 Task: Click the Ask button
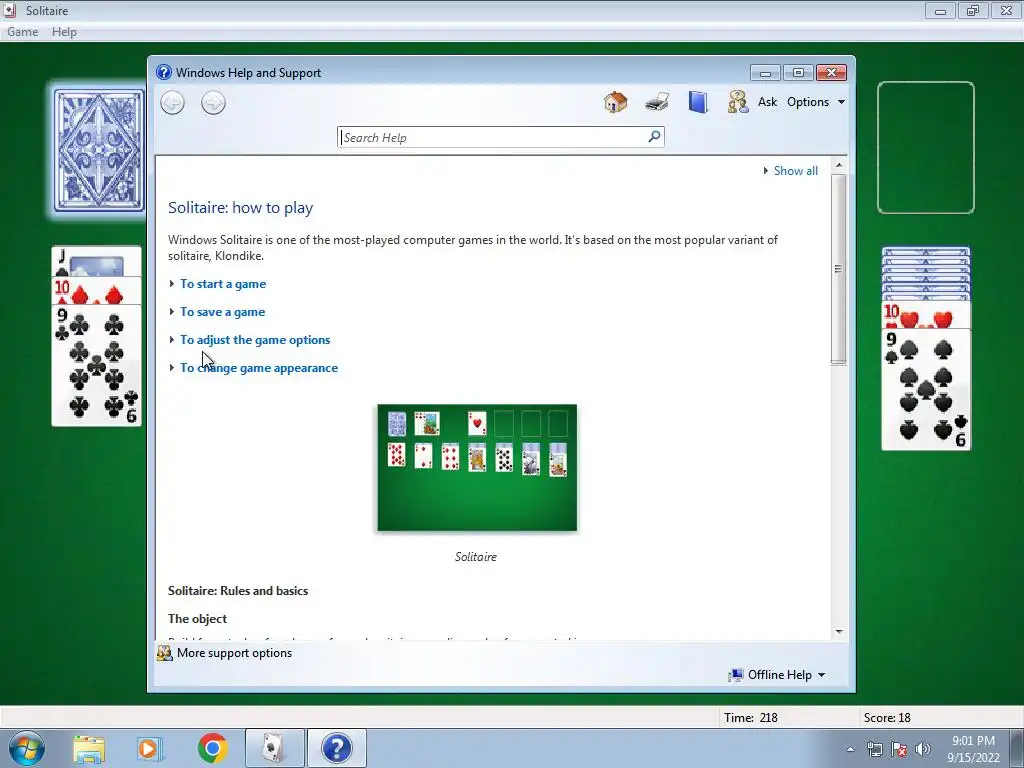pyautogui.click(x=767, y=102)
